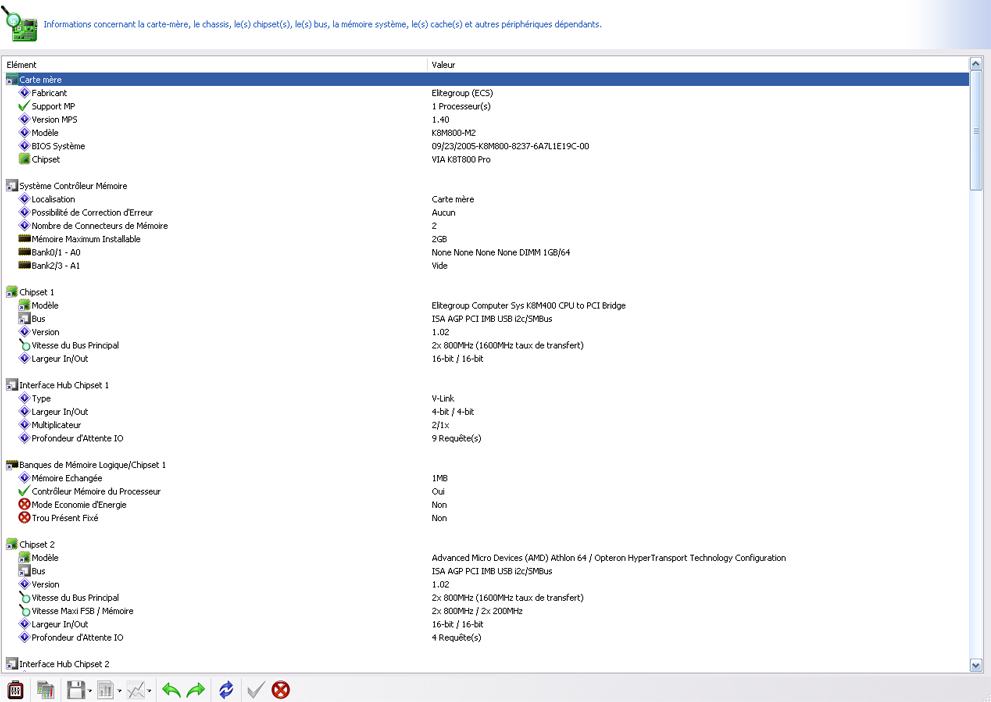Refresh the report with blue arrows icon
The width and height of the screenshot is (991, 702).
click(226, 690)
